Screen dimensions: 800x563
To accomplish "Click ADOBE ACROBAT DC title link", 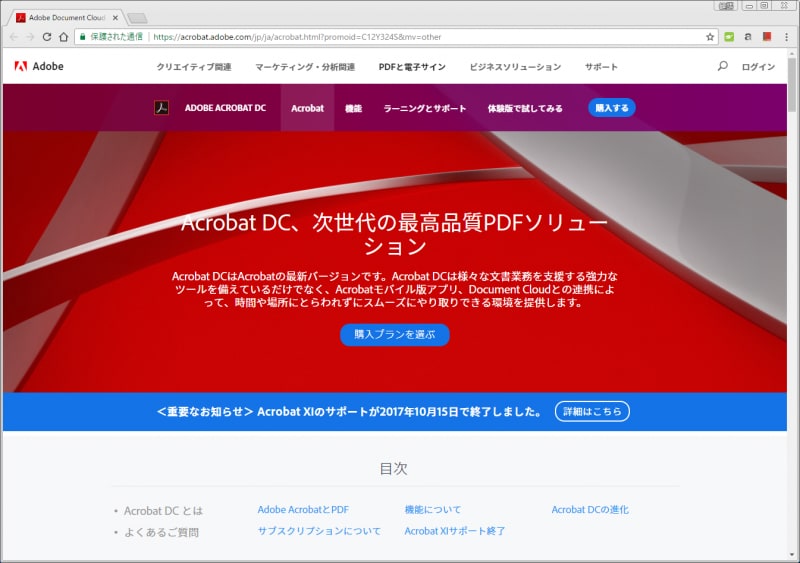I will [225, 108].
